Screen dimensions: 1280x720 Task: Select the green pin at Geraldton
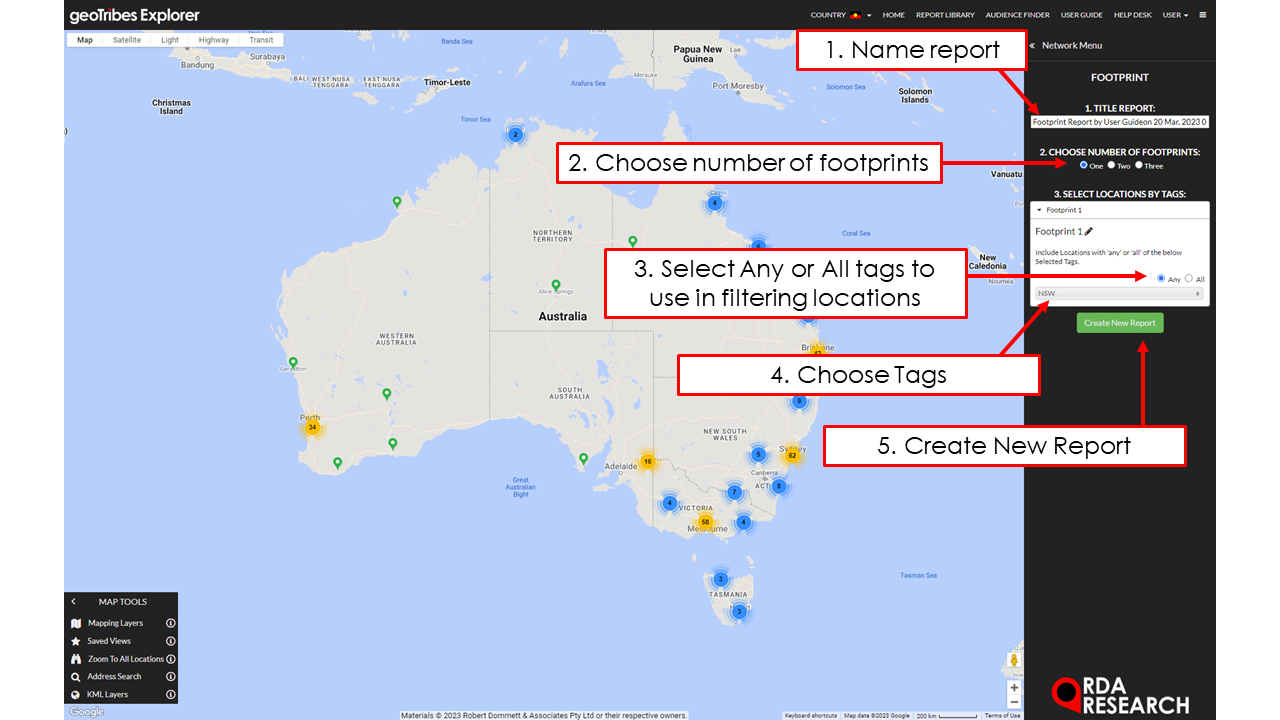point(293,362)
